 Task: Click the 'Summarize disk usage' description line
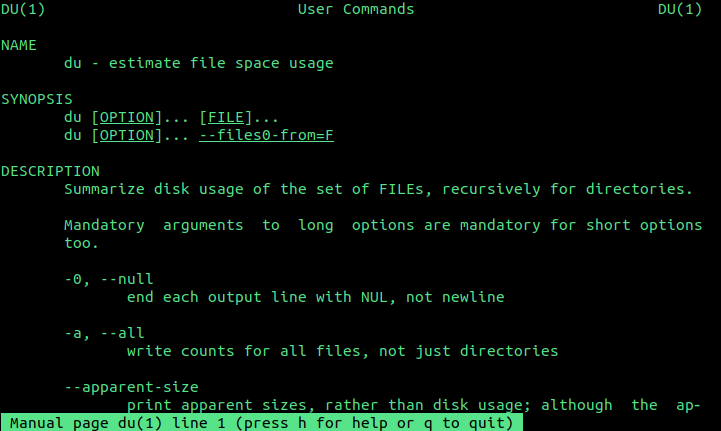[378, 189]
